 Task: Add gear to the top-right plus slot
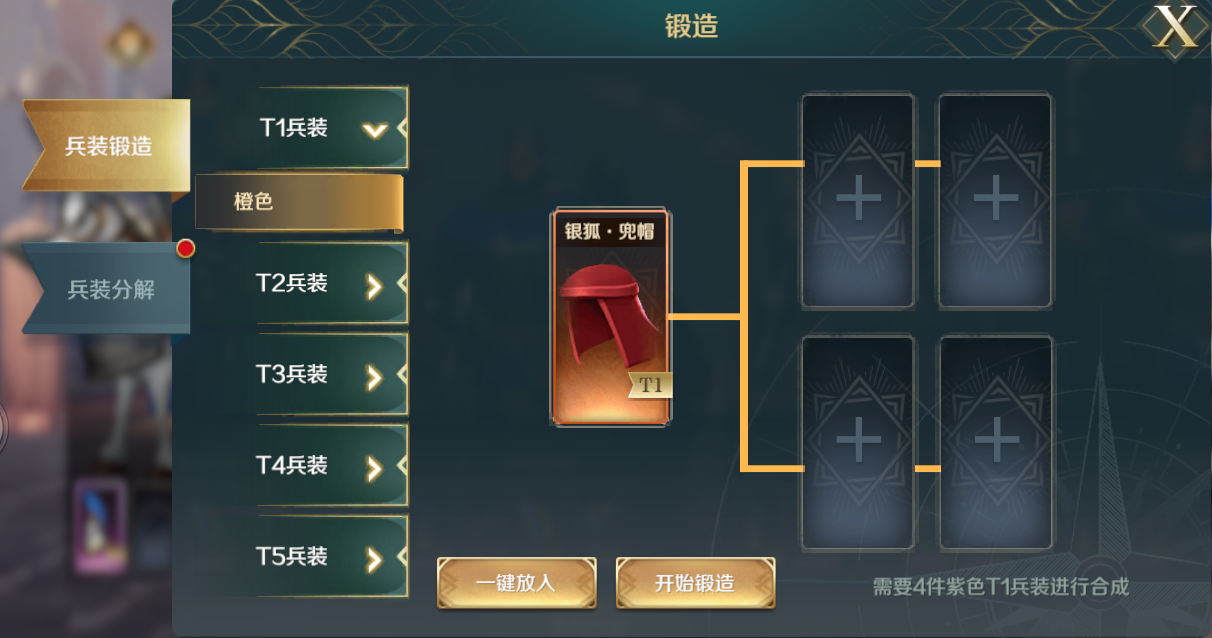(996, 200)
